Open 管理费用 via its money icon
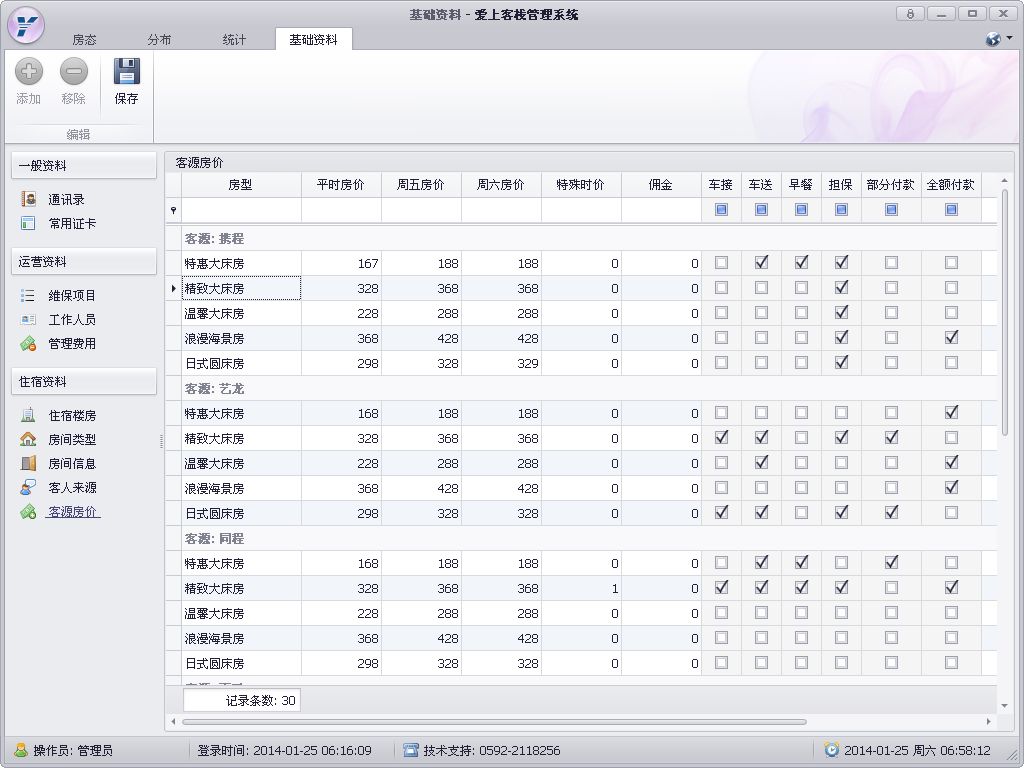Image resolution: width=1024 pixels, height=768 pixels. [28, 344]
